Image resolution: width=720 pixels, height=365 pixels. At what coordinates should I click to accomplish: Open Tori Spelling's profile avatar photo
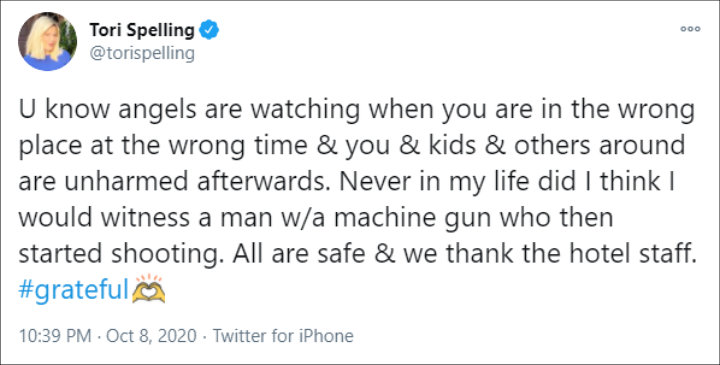[47, 41]
